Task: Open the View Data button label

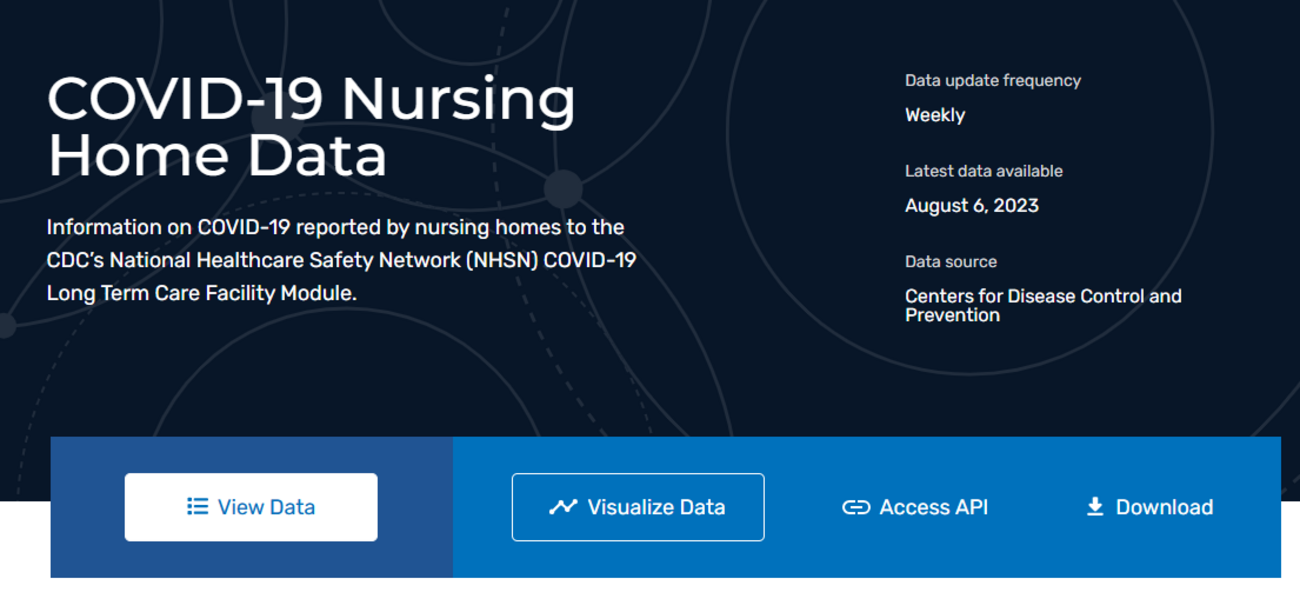Action: pyautogui.click(x=266, y=507)
